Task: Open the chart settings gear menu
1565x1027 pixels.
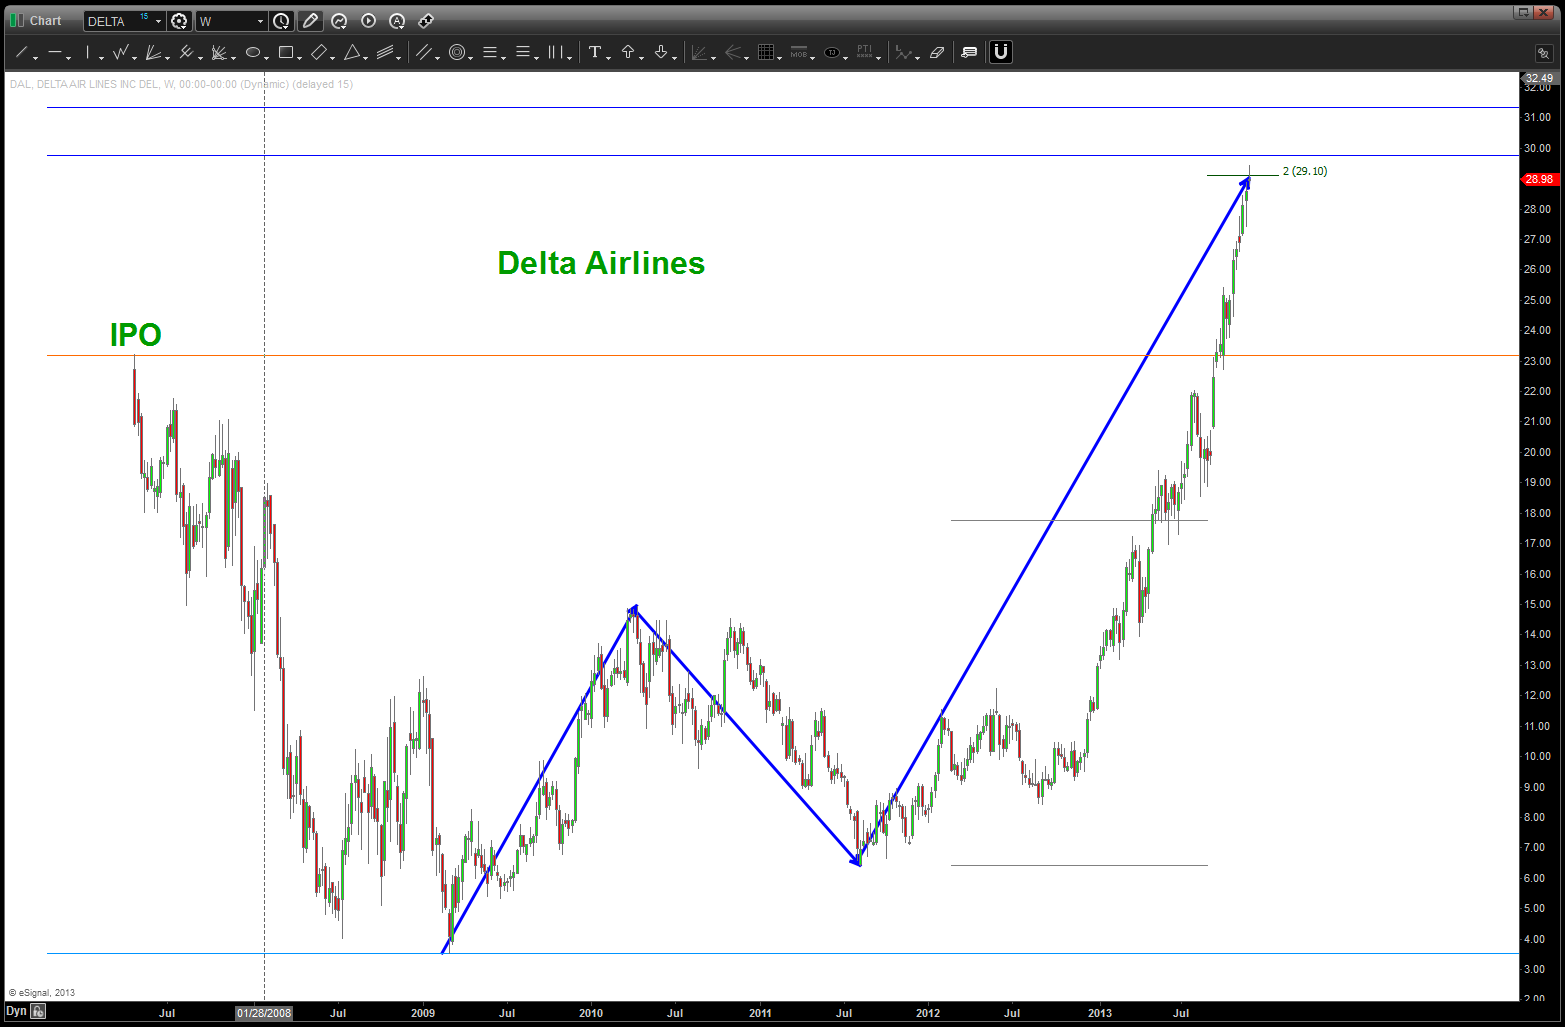Action: tap(179, 21)
